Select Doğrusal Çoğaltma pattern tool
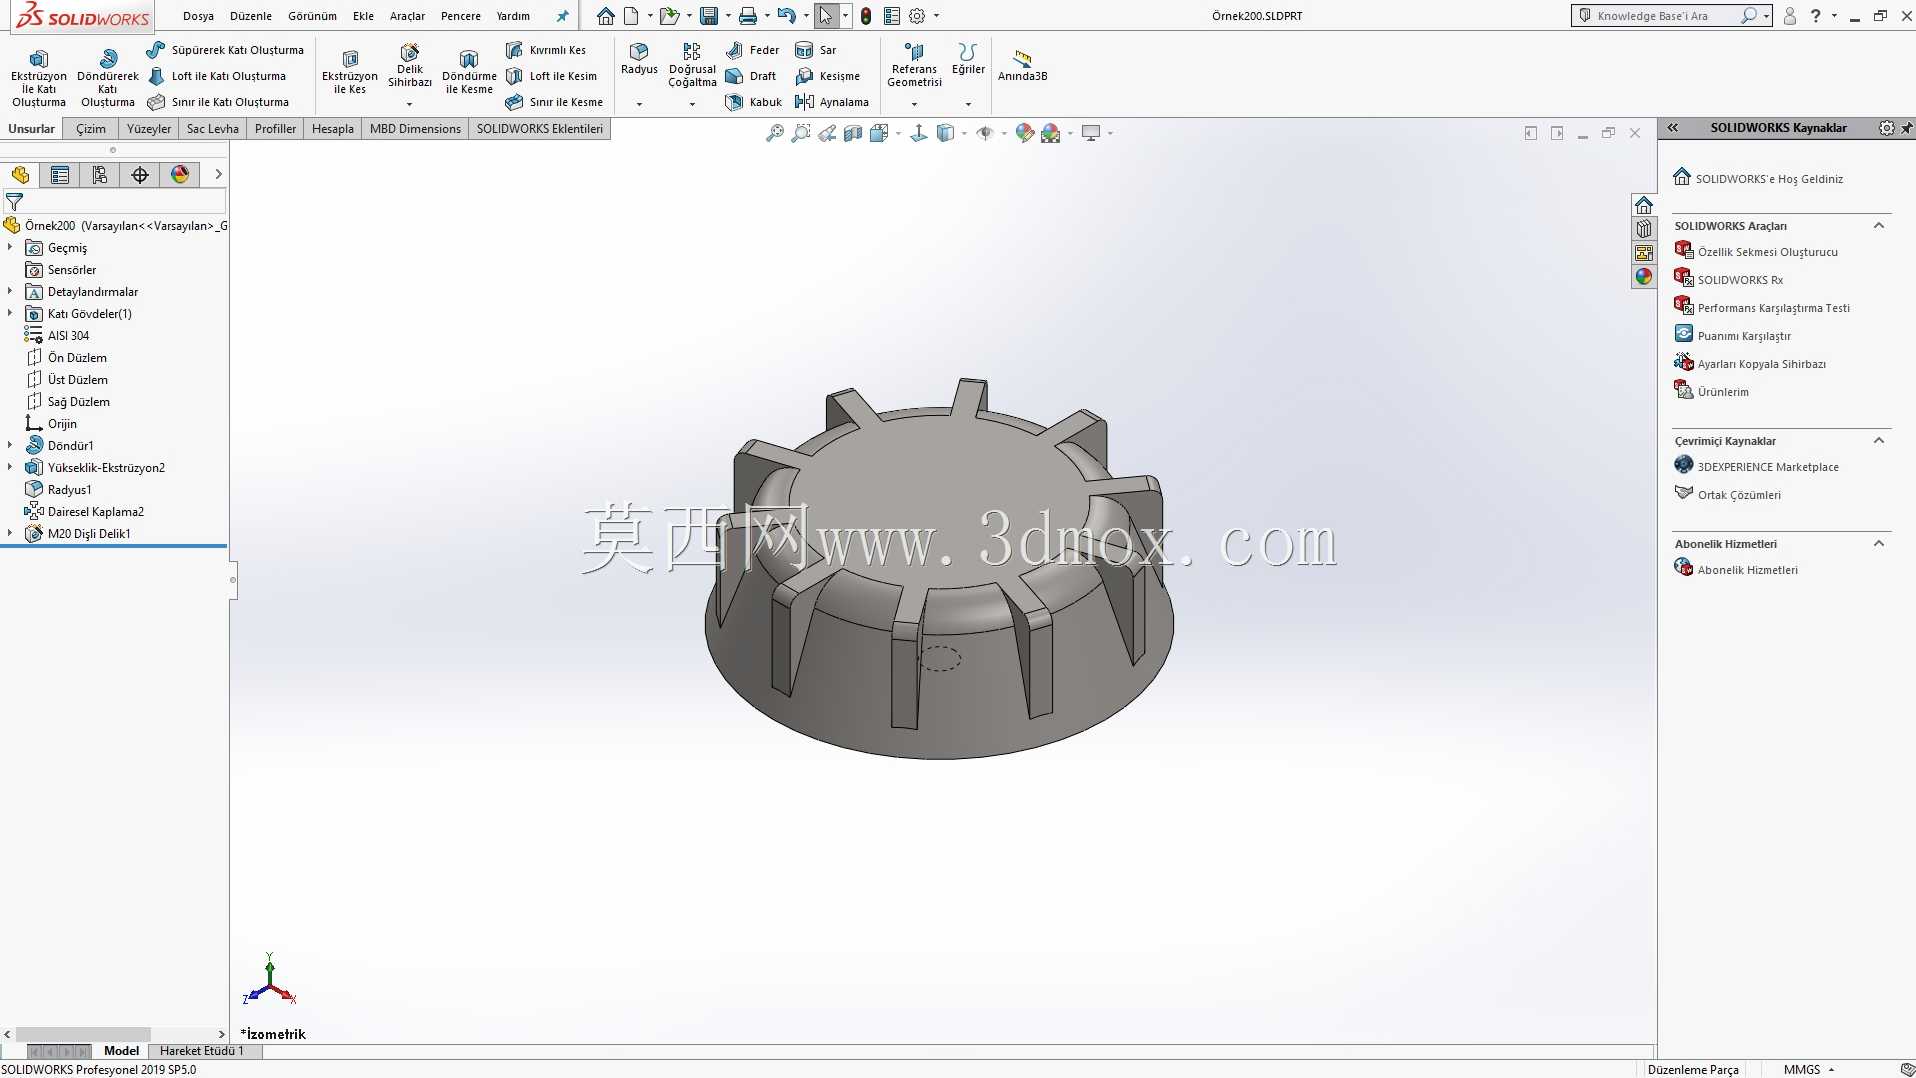Image resolution: width=1916 pixels, height=1078 pixels. [x=692, y=66]
